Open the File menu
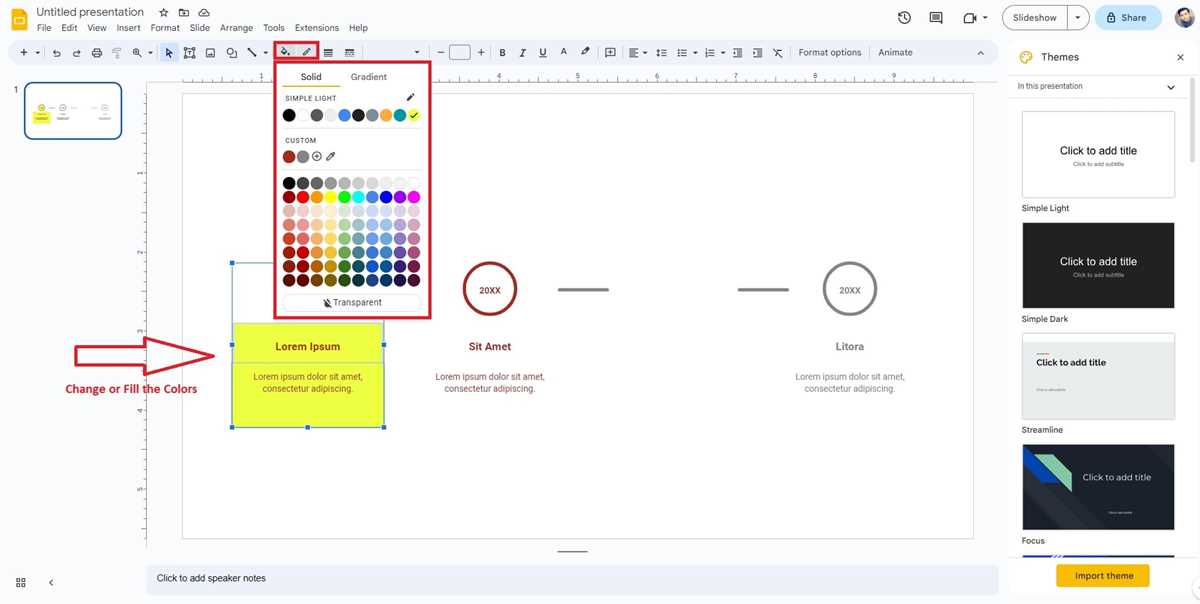 click(x=44, y=28)
